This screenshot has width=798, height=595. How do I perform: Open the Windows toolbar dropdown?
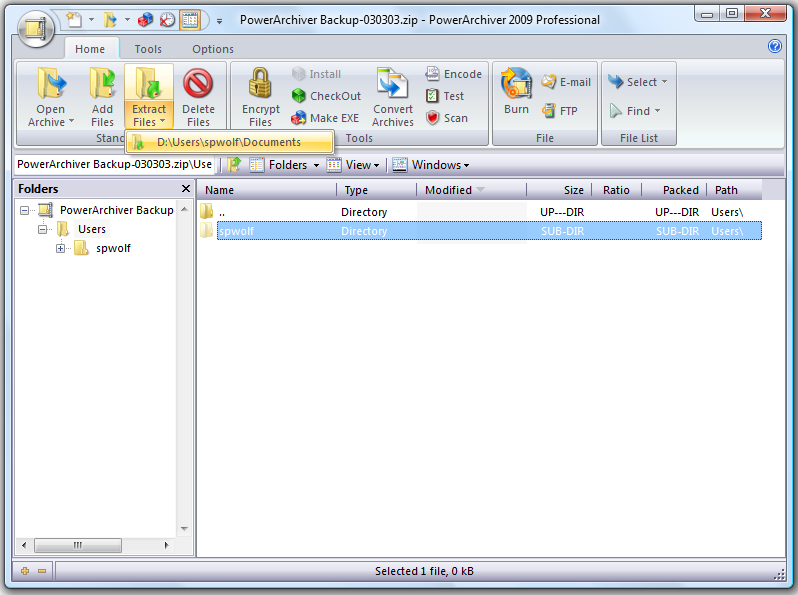[x=431, y=165]
